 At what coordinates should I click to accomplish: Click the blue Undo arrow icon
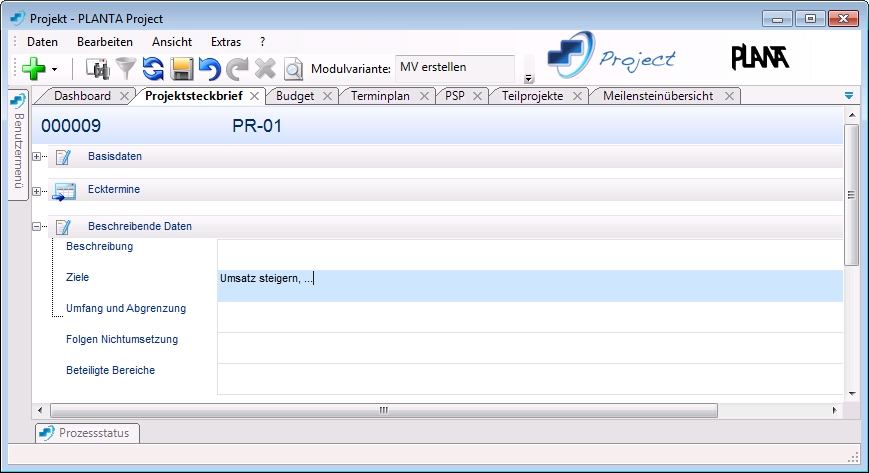coord(209,69)
